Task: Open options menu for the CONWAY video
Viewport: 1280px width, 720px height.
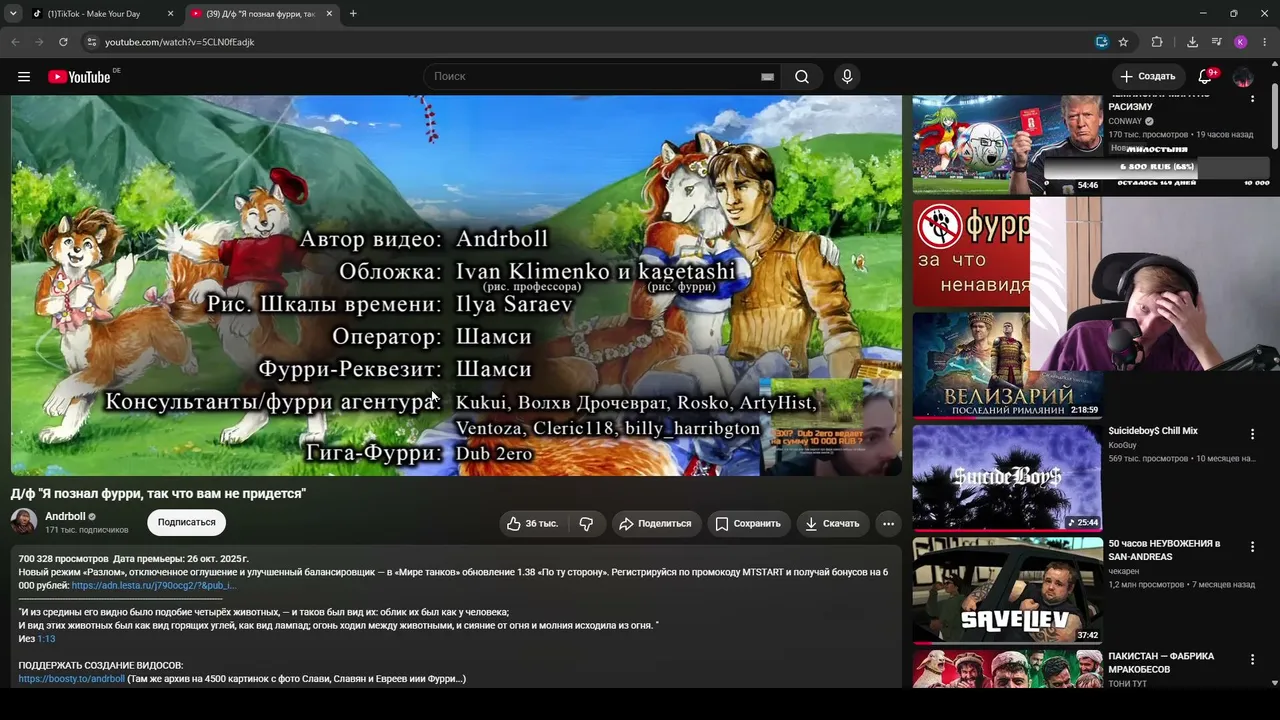Action: (x=1252, y=98)
